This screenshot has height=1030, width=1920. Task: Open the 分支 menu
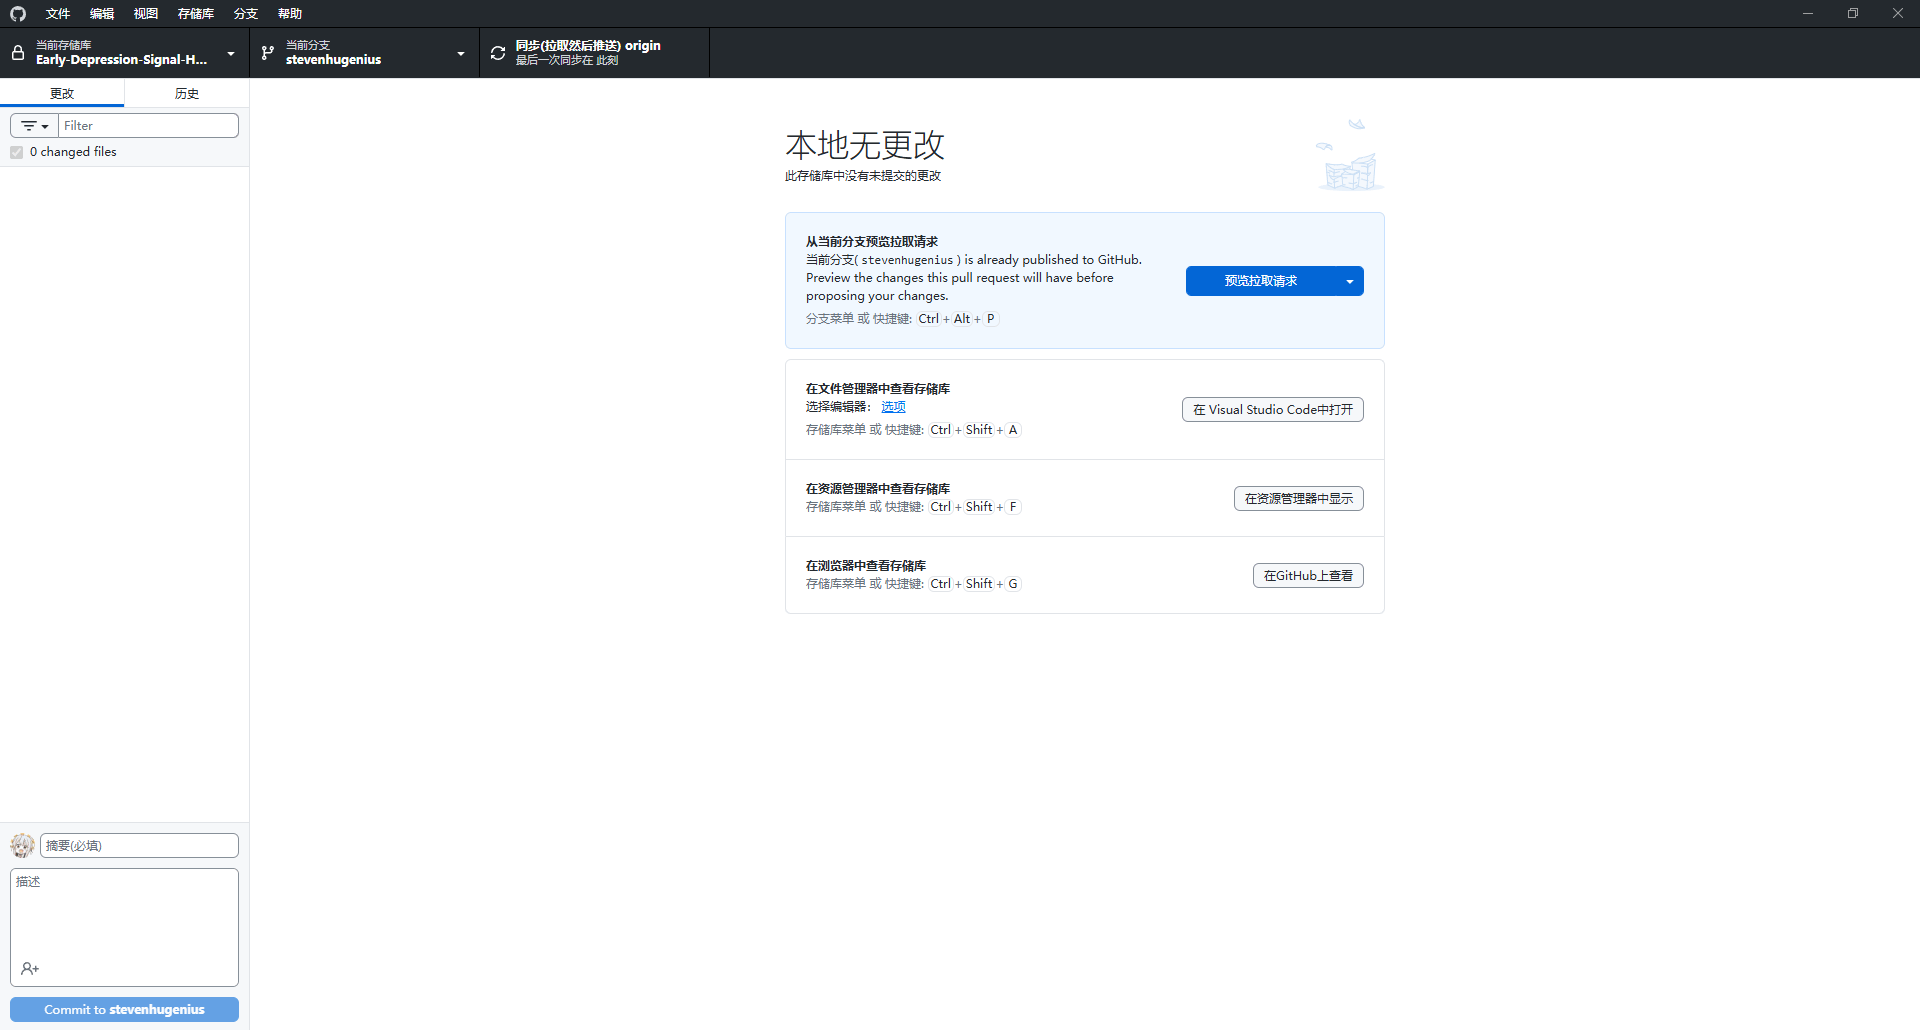pyautogui.click(x=245, y=14)
